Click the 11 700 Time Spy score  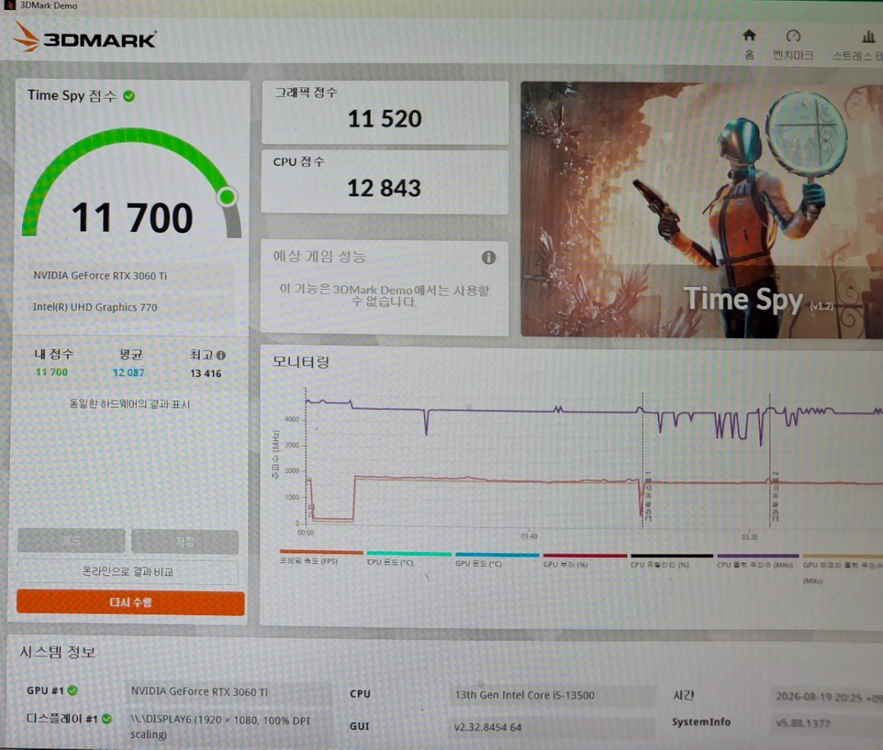pos(132,218)
